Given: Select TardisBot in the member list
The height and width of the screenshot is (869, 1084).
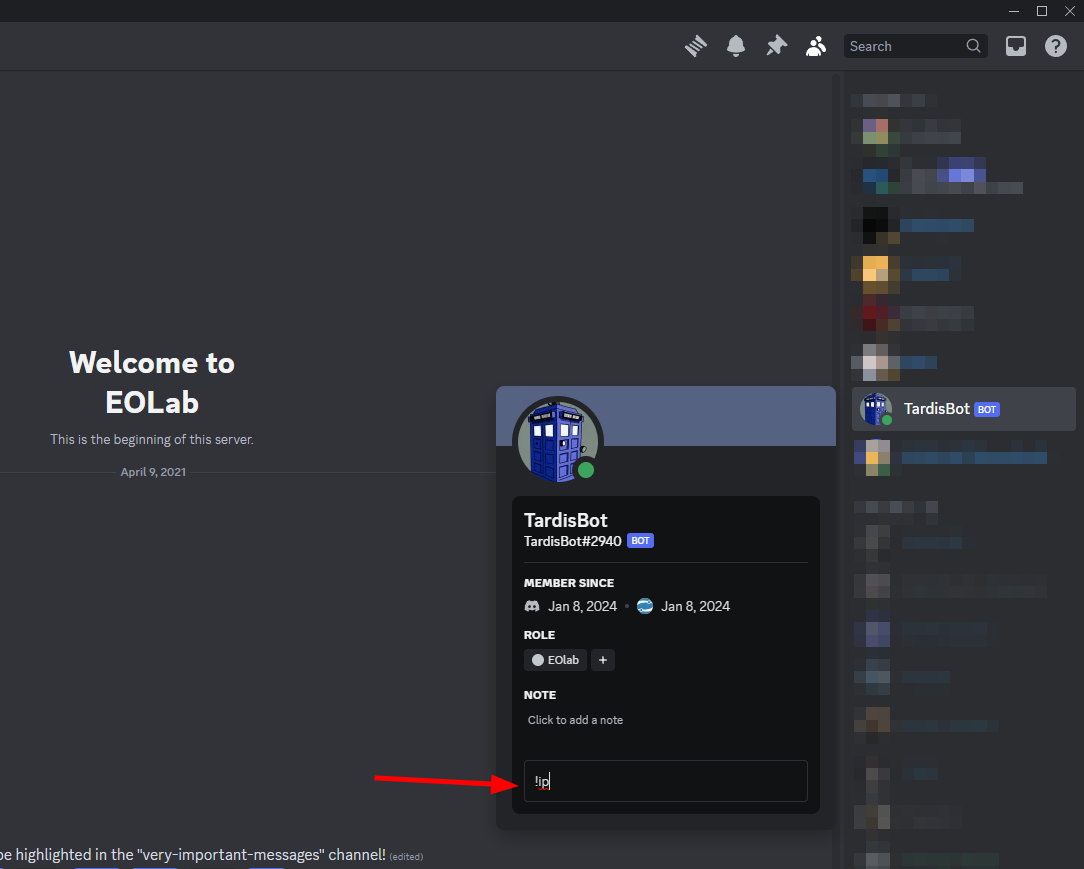Looking at the screenshot, I should (x=936, y=409).
